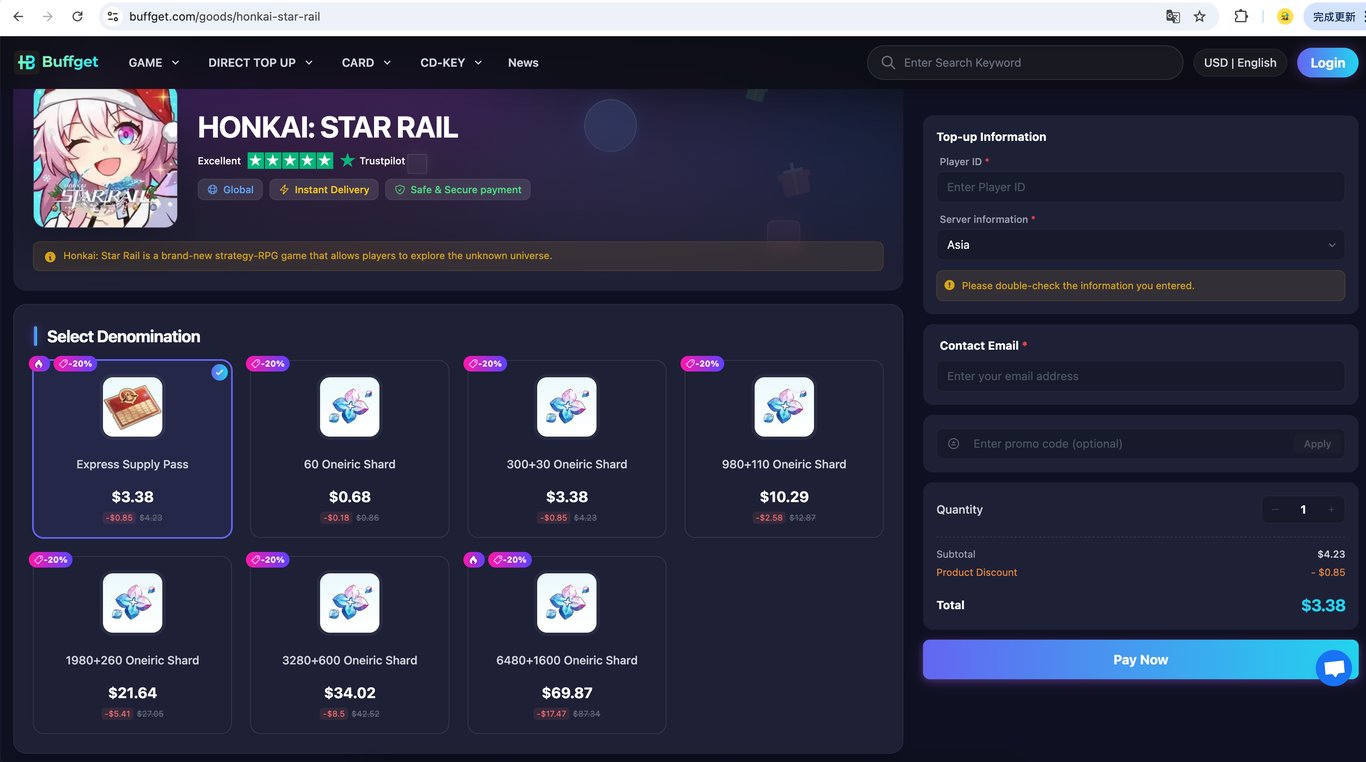The image size is (1366, 762).
Task: Apply the promo code
Action: pyautogui.click(x=1317, y=444)
